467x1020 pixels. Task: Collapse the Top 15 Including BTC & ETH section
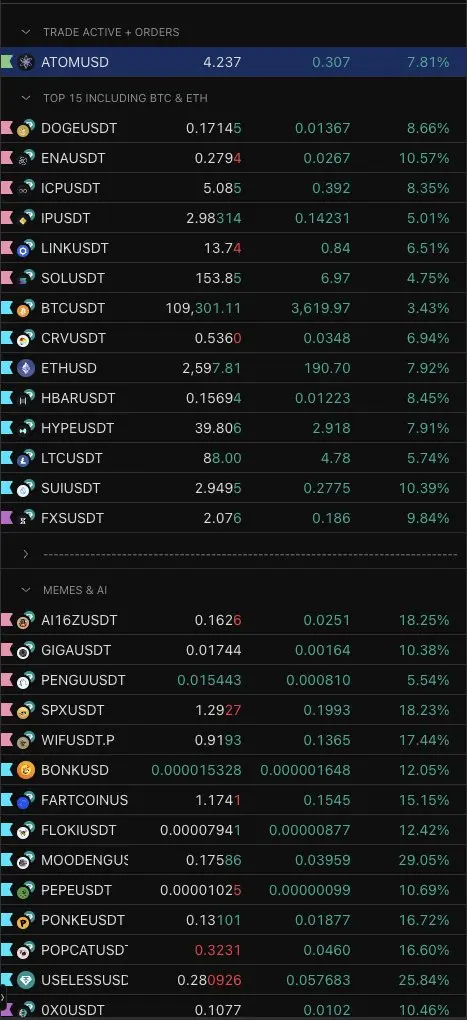coord(26,98)
